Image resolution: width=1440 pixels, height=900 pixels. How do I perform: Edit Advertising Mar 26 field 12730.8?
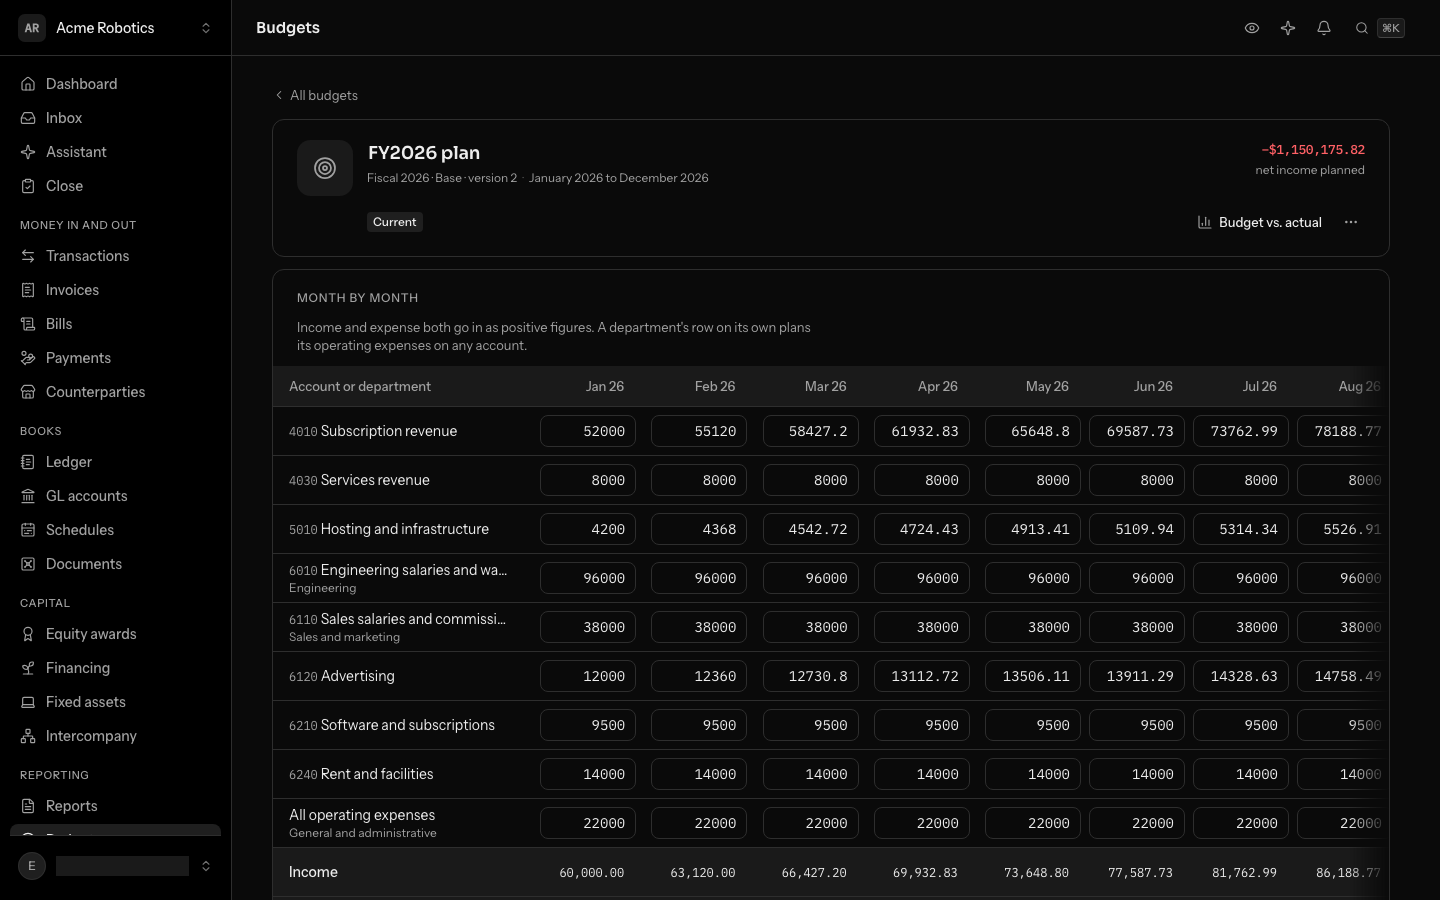[x=811, y=676]
